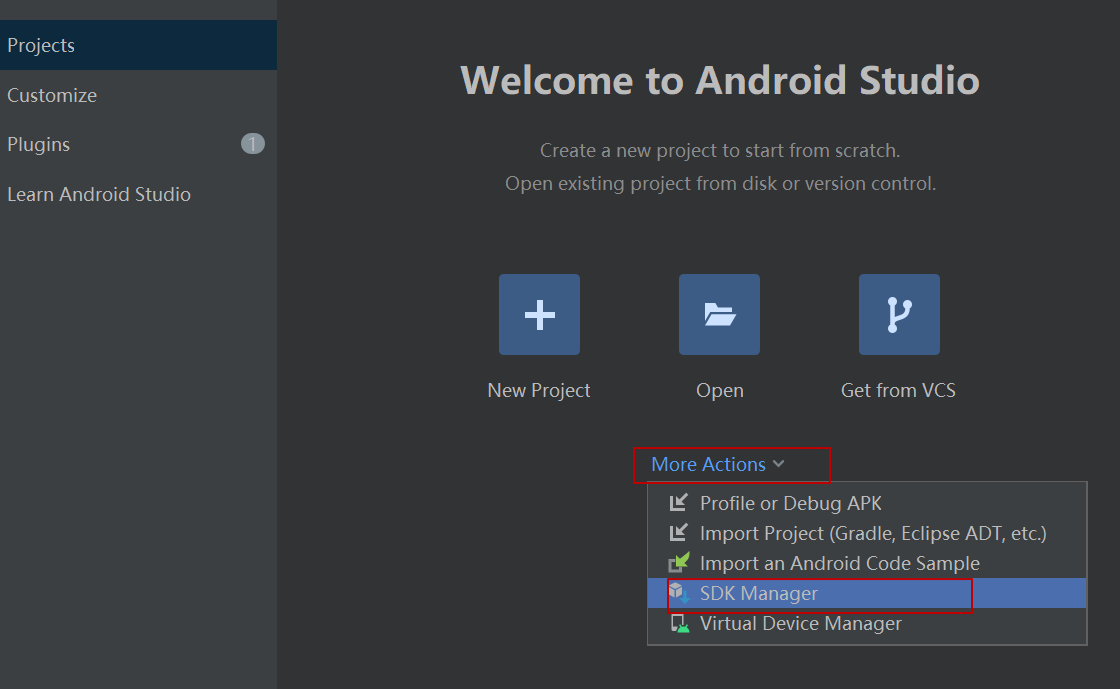Viewport: 1120px width, 689px height.
Task: Click 'Open existing project from disk or version control.'
Action: 720,183
